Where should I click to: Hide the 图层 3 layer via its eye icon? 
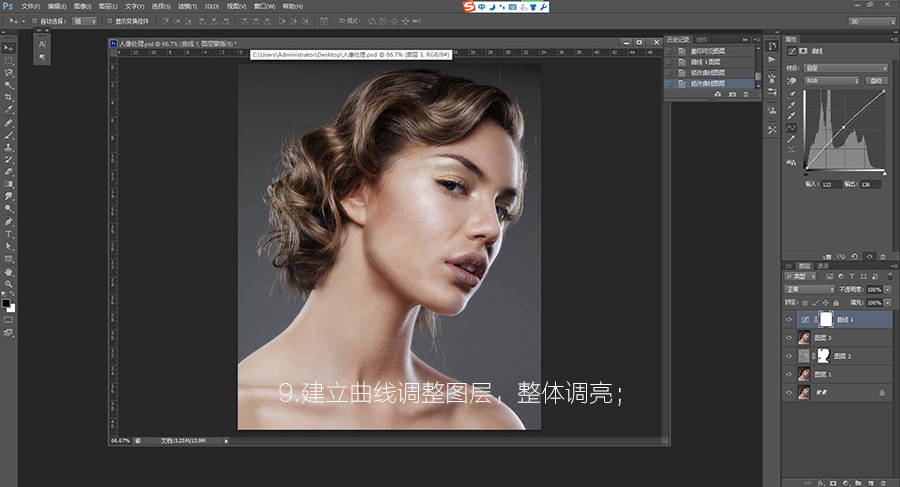pos(789,338)
